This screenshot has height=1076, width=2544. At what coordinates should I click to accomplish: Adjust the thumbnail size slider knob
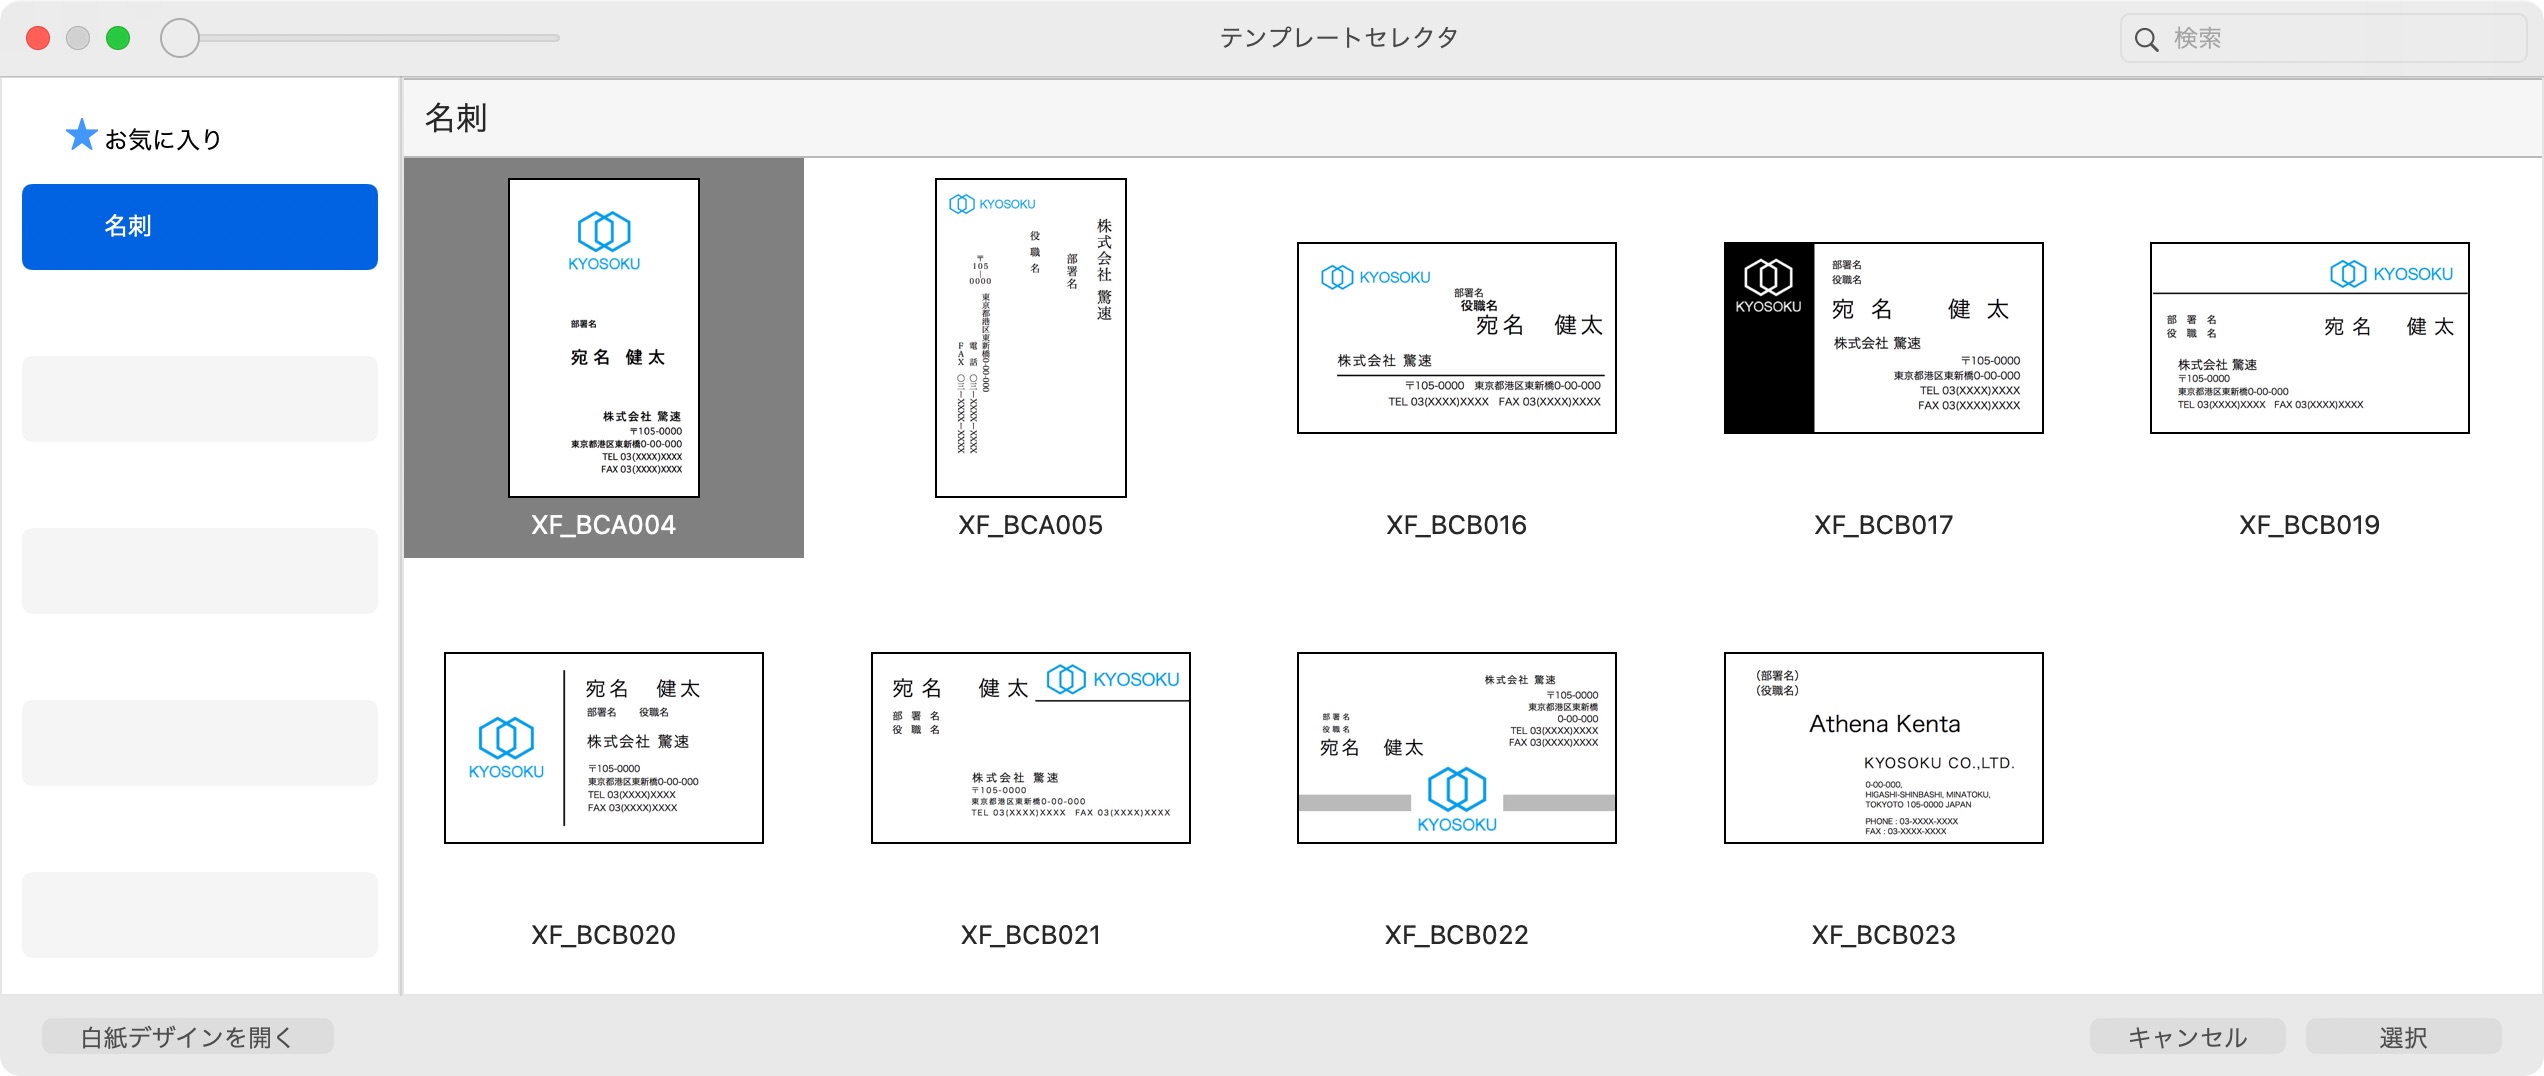pyautogui.click(x=180, y=38)
